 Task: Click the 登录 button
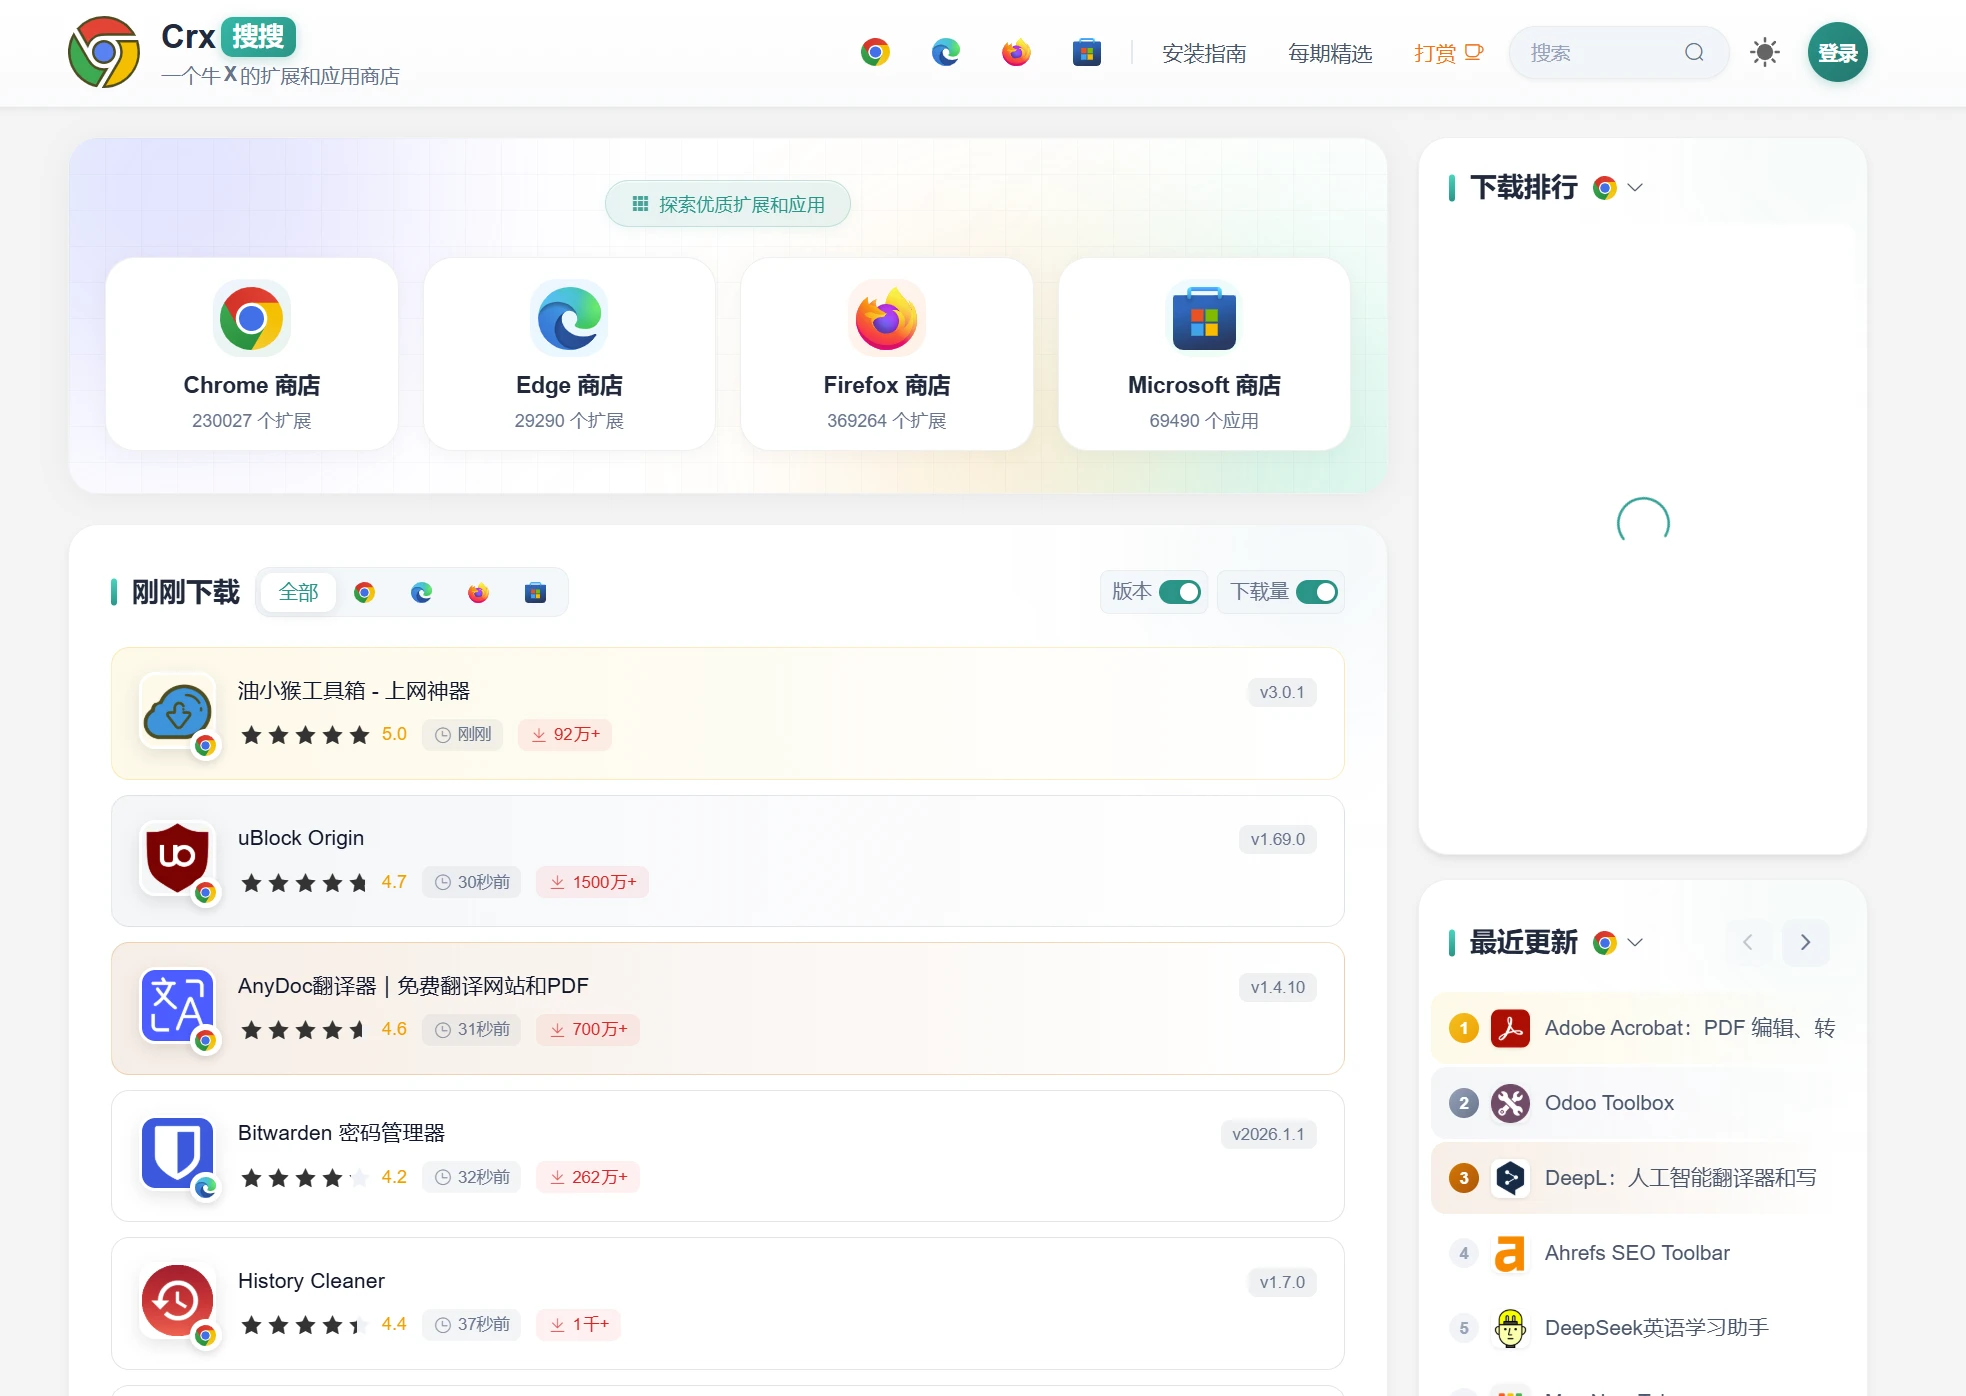(1837, 52)
